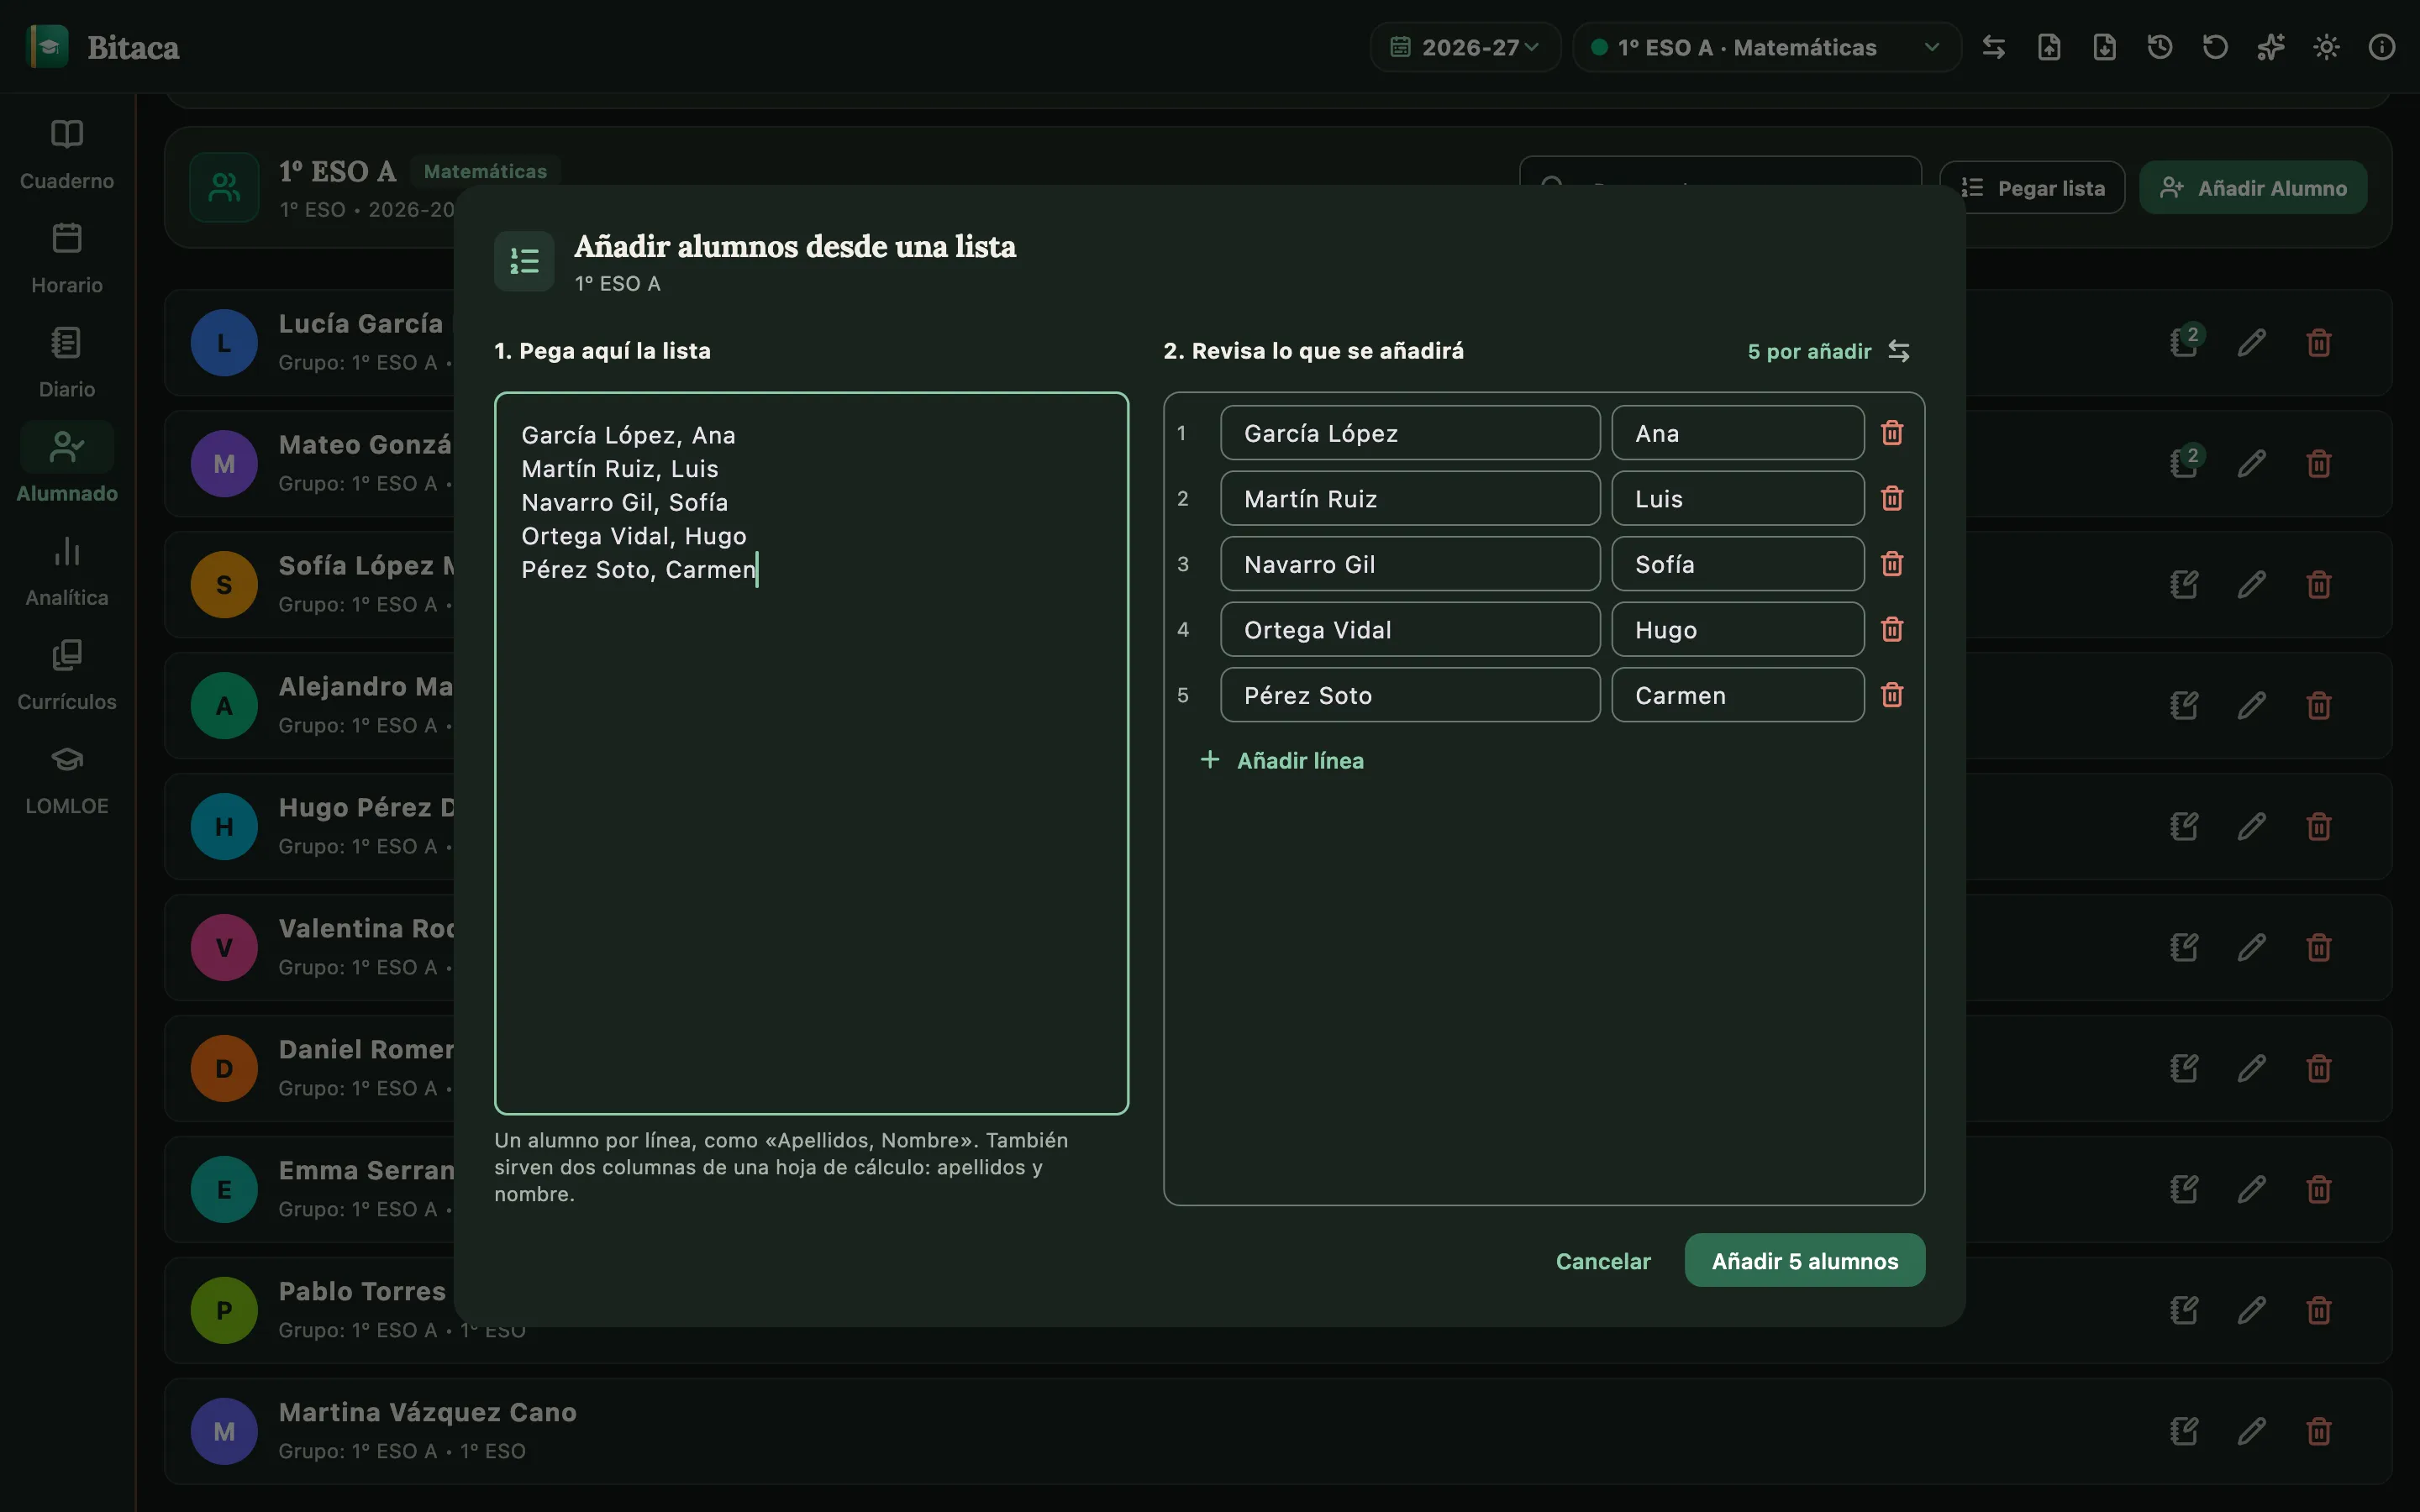Remove the Martín Ruiz preview row
This screenshot has width=2420, height=1512.
1892,498
